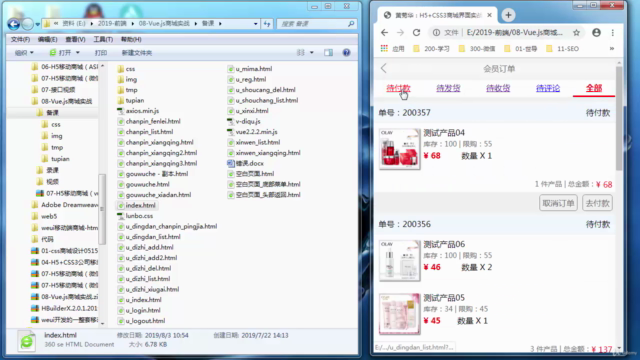640x360 pixels.
Task: Select HBuilderX.2.0.1 archive in tree
Action: [64, 308]
